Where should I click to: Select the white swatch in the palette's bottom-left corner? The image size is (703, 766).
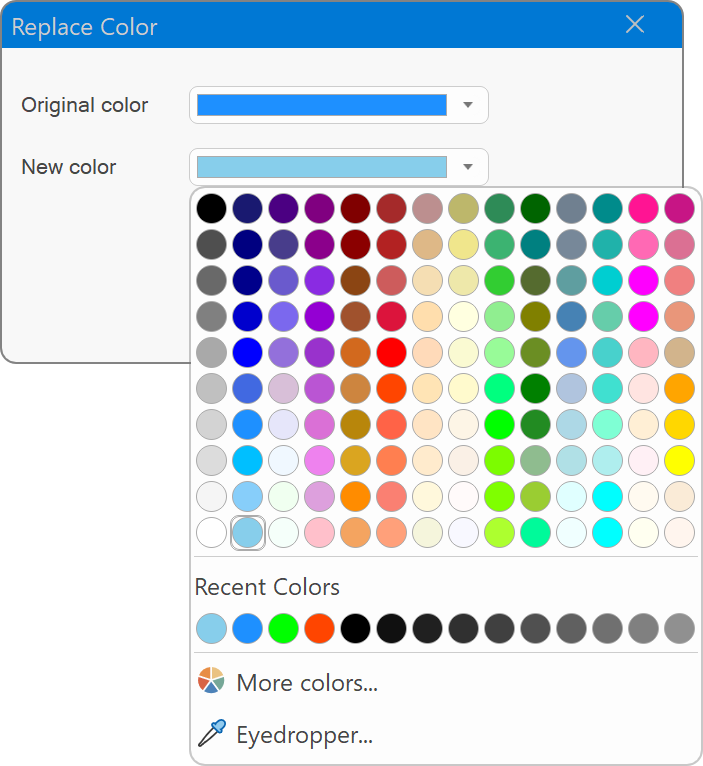click(211, 532)
